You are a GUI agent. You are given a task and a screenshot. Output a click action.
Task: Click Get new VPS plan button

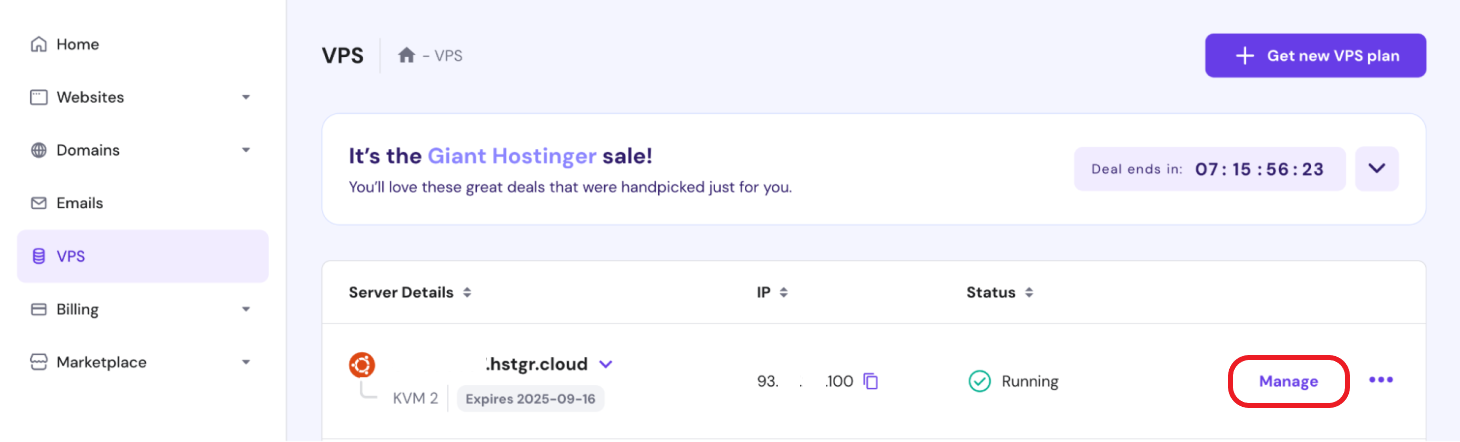(1315, 56)
